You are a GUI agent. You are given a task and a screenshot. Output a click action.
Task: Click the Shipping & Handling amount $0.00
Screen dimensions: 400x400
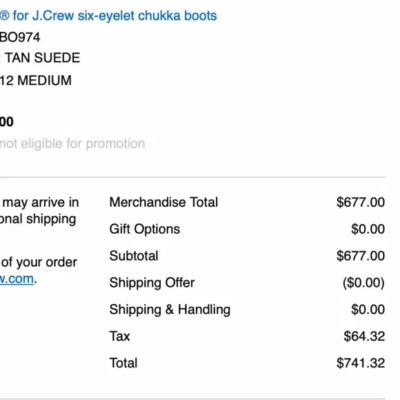click(x=368, y=310)
